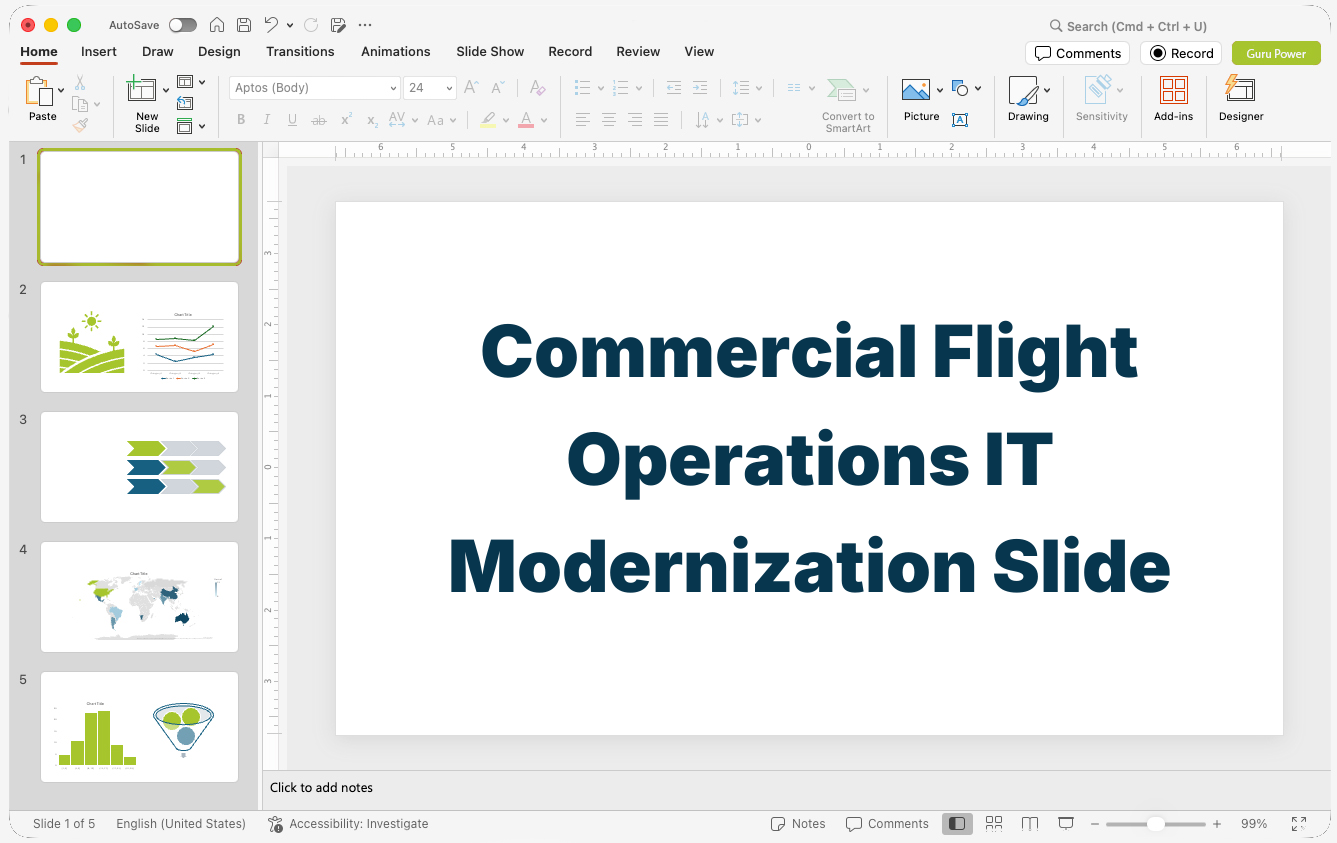Viewport: 1337px width, 843px height.
Task: Click English (United States) language indicator
Action: [181, 824]
